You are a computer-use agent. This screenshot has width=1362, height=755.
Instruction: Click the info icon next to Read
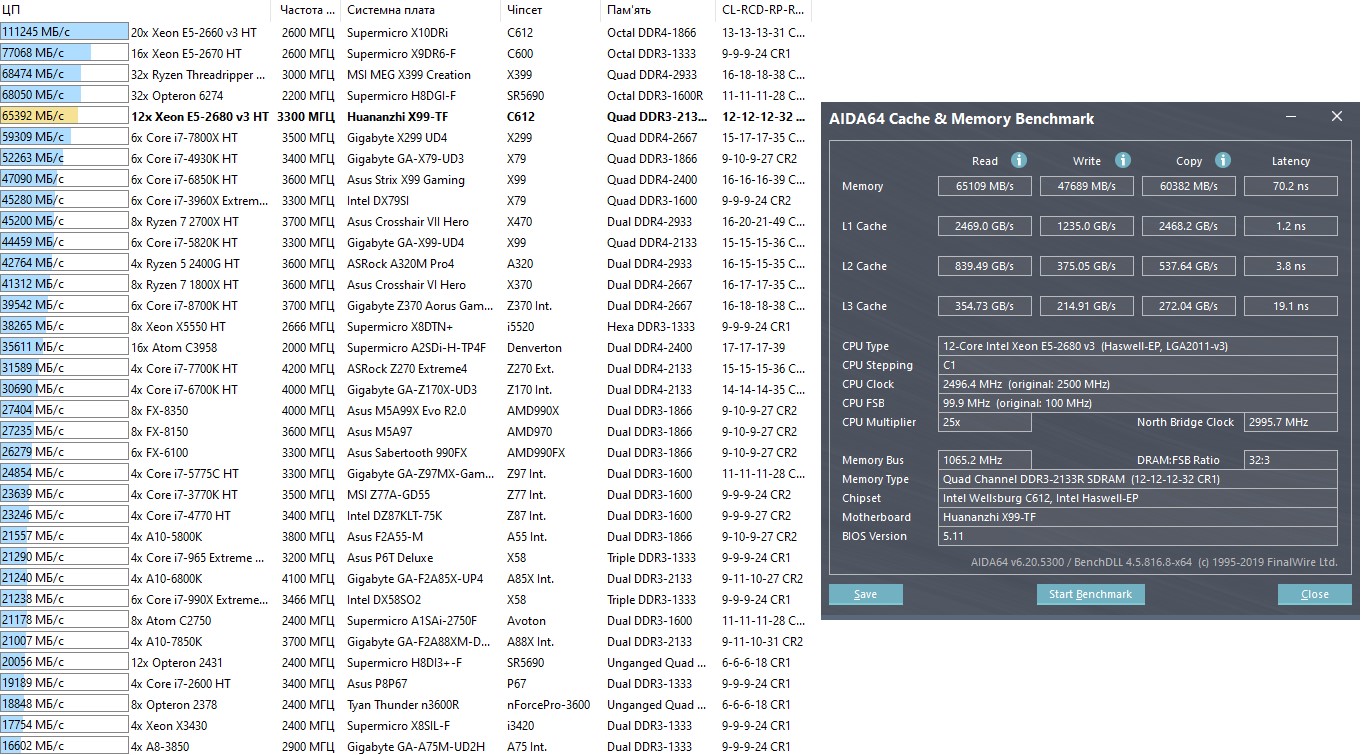pos(1018,160)
